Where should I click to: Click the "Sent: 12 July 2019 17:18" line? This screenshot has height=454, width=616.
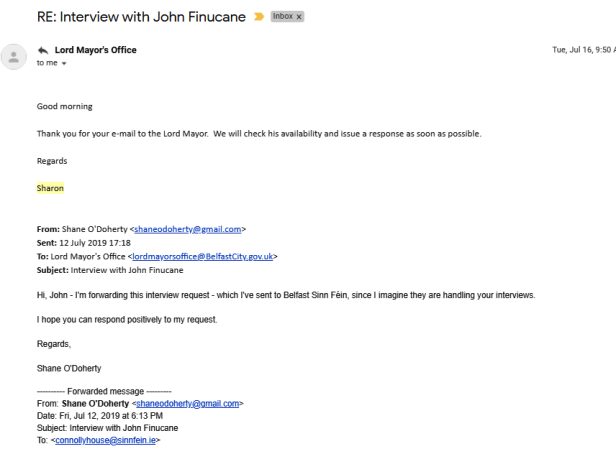[x=87, y=242]
